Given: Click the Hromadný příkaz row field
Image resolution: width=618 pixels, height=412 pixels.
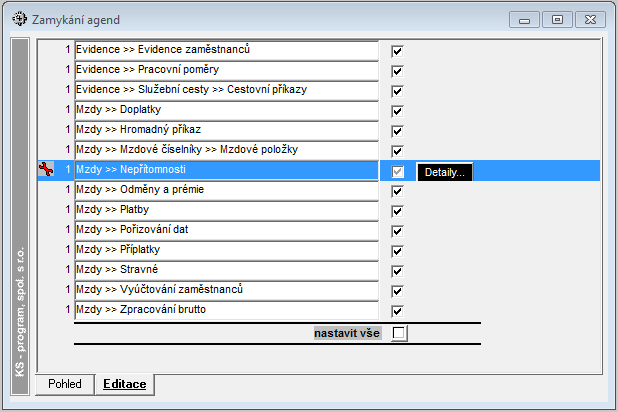Looking at the screenshot, I should pos(227,130).
